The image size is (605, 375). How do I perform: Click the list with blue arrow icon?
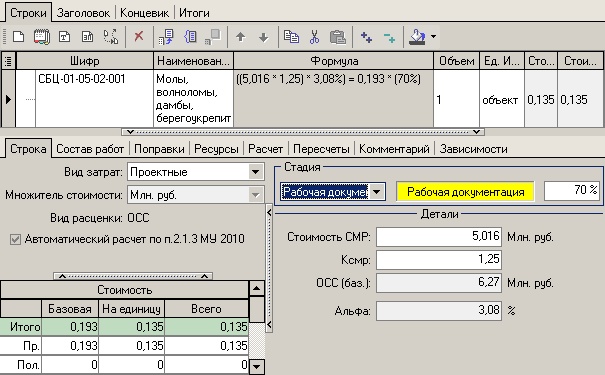point(166,37)
